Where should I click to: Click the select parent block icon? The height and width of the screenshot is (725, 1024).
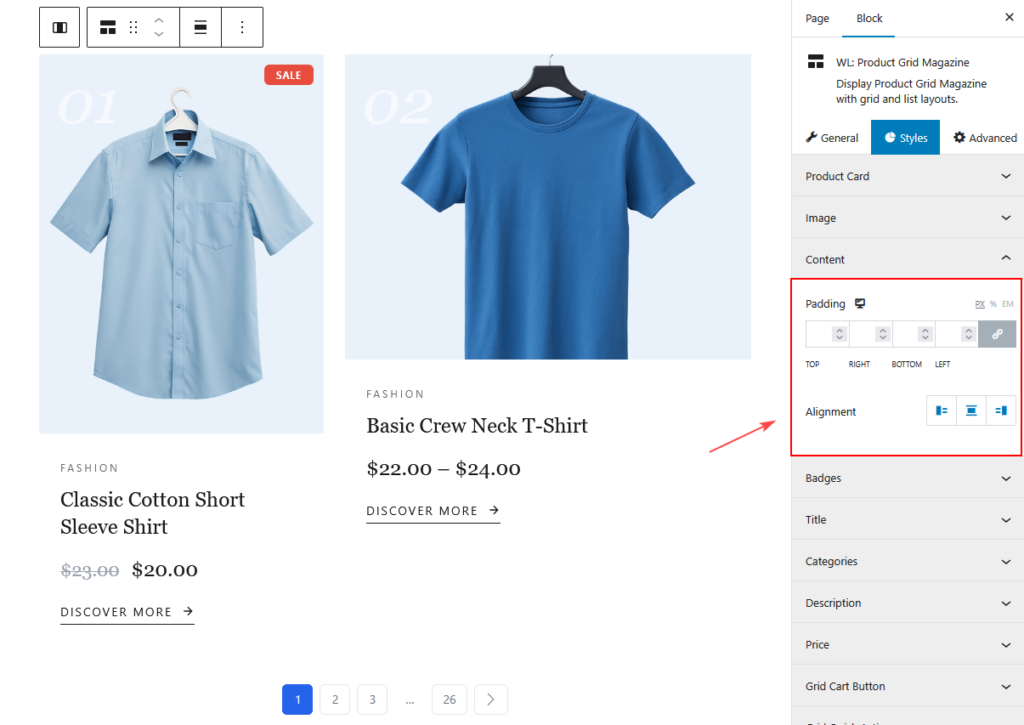click(x=59, y=28)
